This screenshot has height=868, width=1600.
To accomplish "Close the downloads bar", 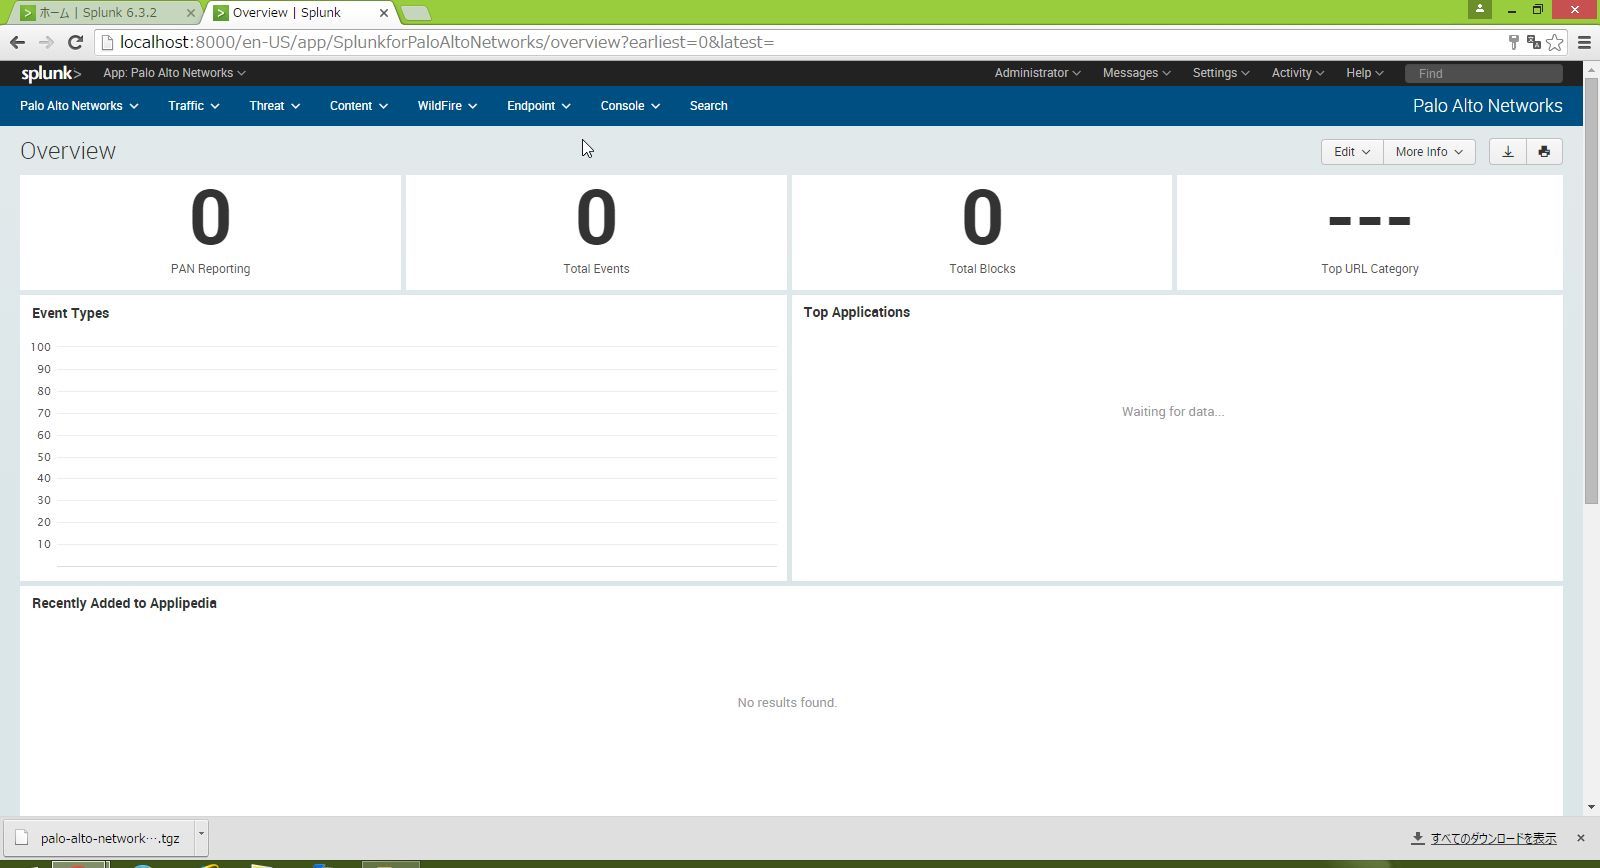I will pos(1580,838).
